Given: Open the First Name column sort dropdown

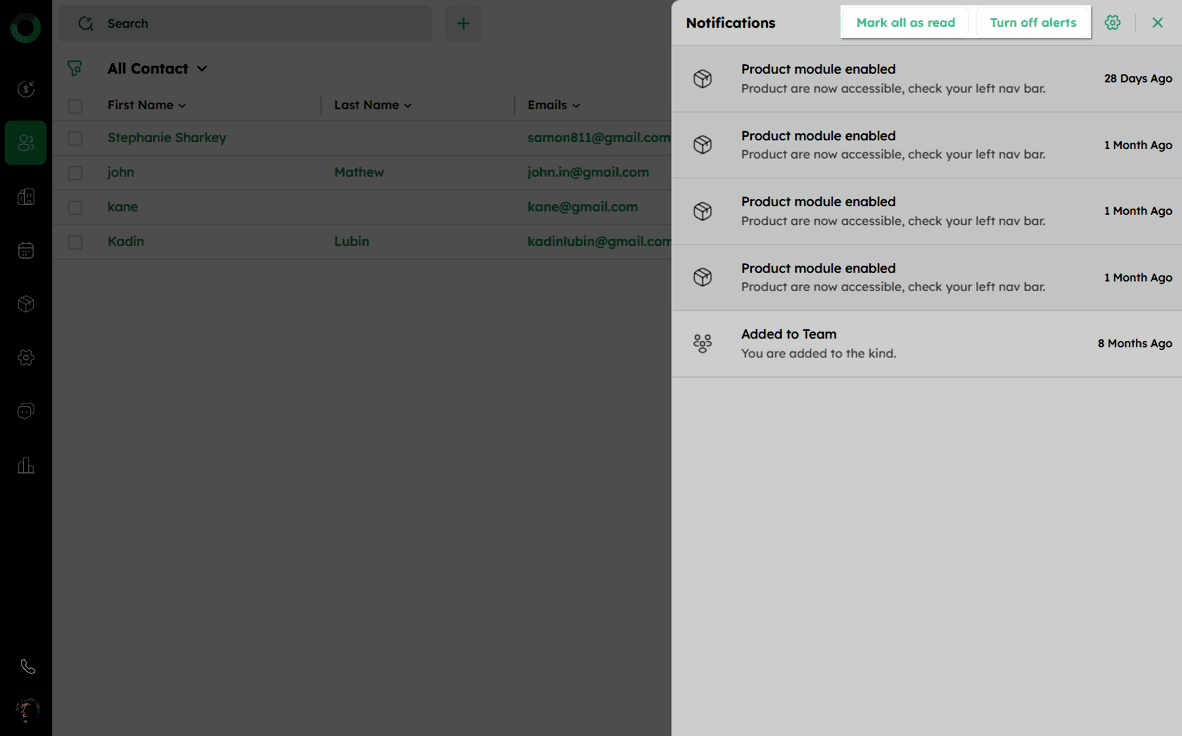Looking at the screenshot, I should point(182,106).
